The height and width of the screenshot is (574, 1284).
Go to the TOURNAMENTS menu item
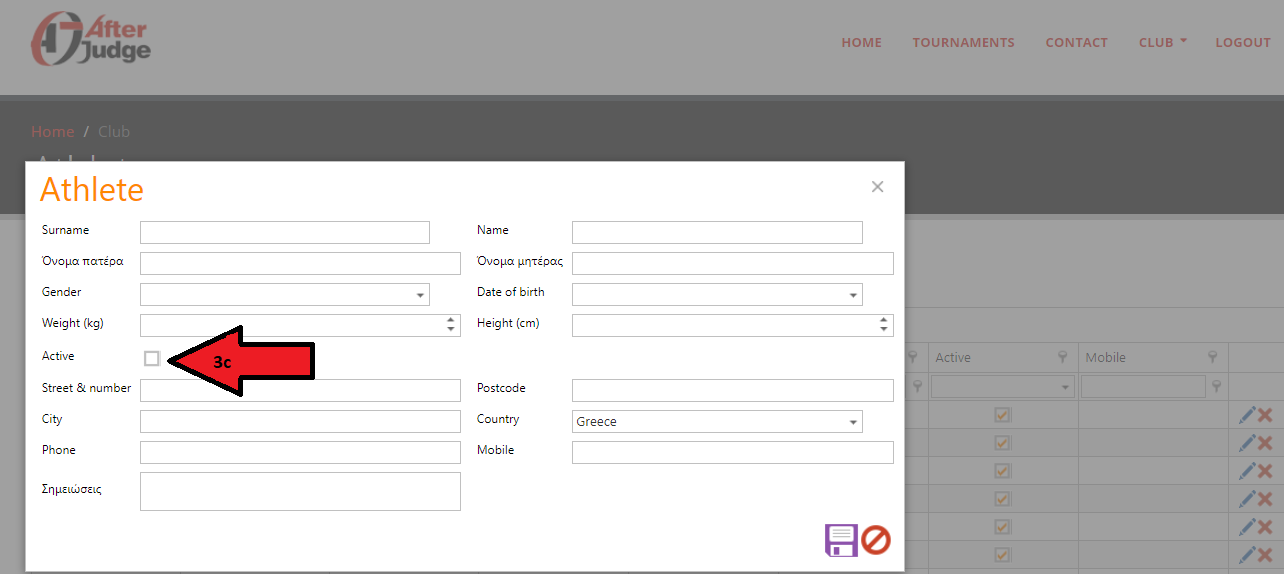click(963, 42)
